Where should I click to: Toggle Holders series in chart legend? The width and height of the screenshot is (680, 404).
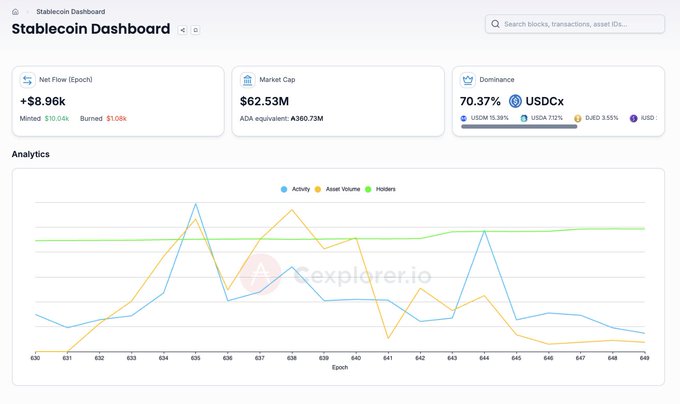[380, 189]
